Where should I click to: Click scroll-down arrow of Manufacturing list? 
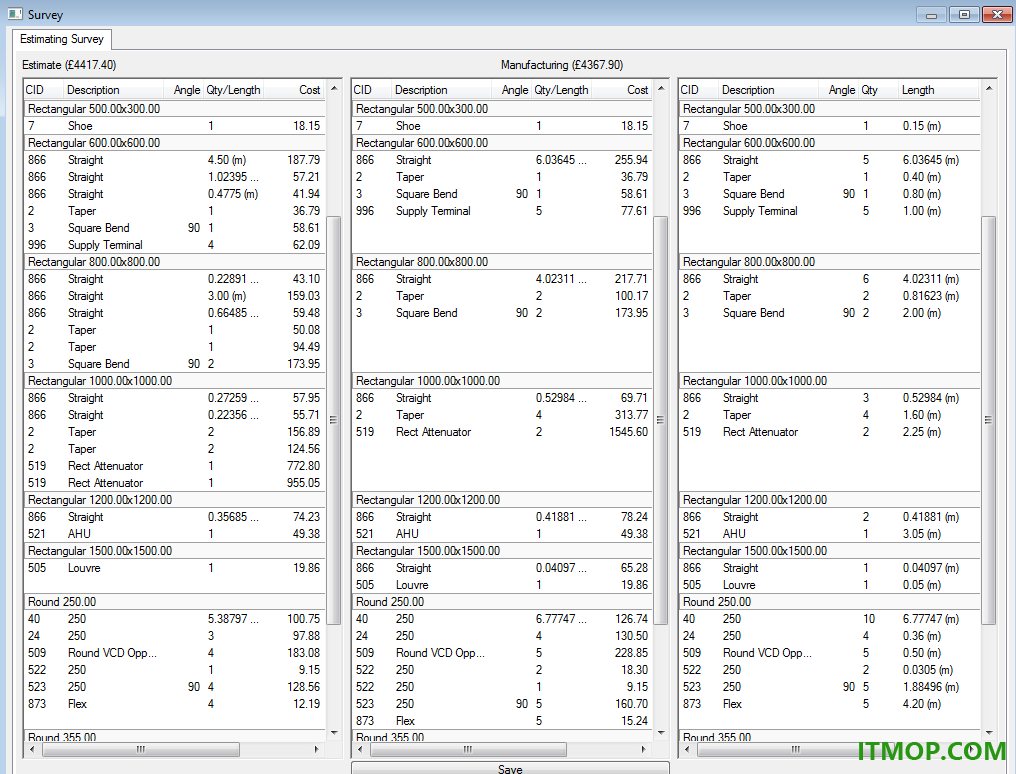coord(661,733)
